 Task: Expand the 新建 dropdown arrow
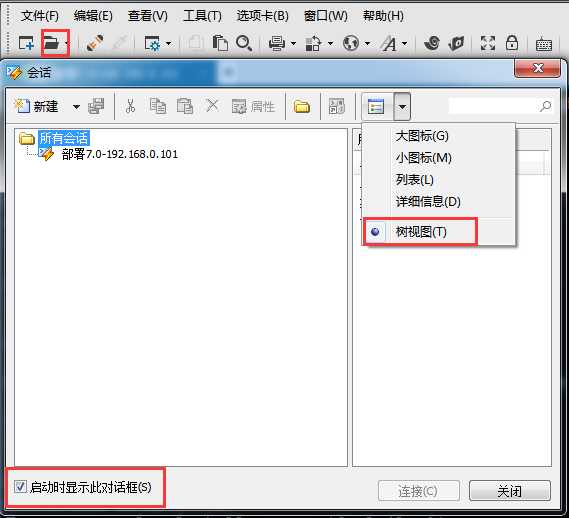coord(76,107)
